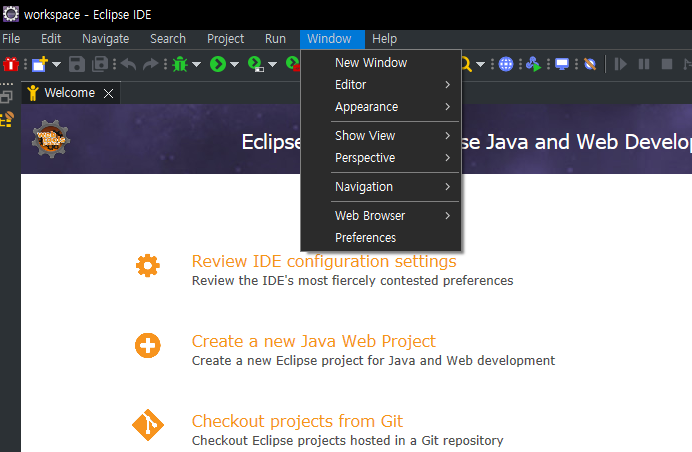692x452 pixels.
Task: Click the green Run button icon
Action: 218,64
